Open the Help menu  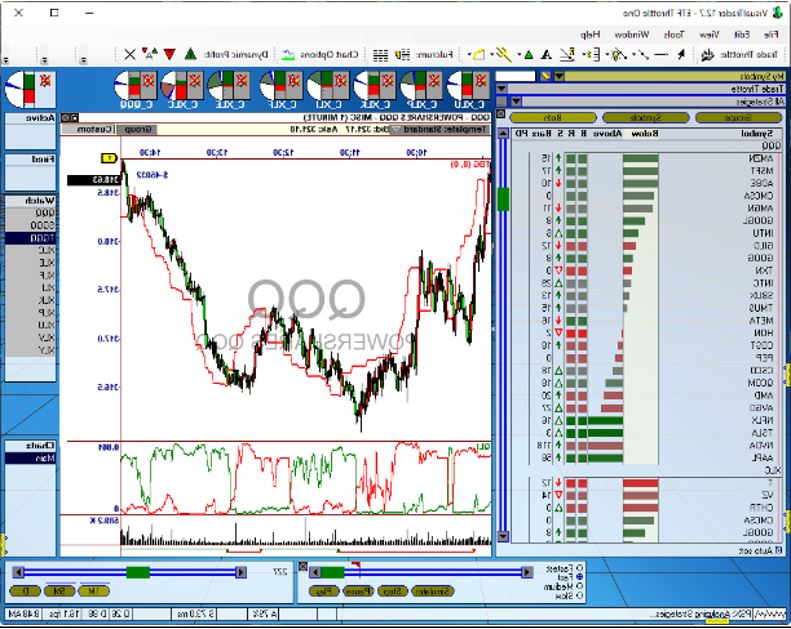590,34
